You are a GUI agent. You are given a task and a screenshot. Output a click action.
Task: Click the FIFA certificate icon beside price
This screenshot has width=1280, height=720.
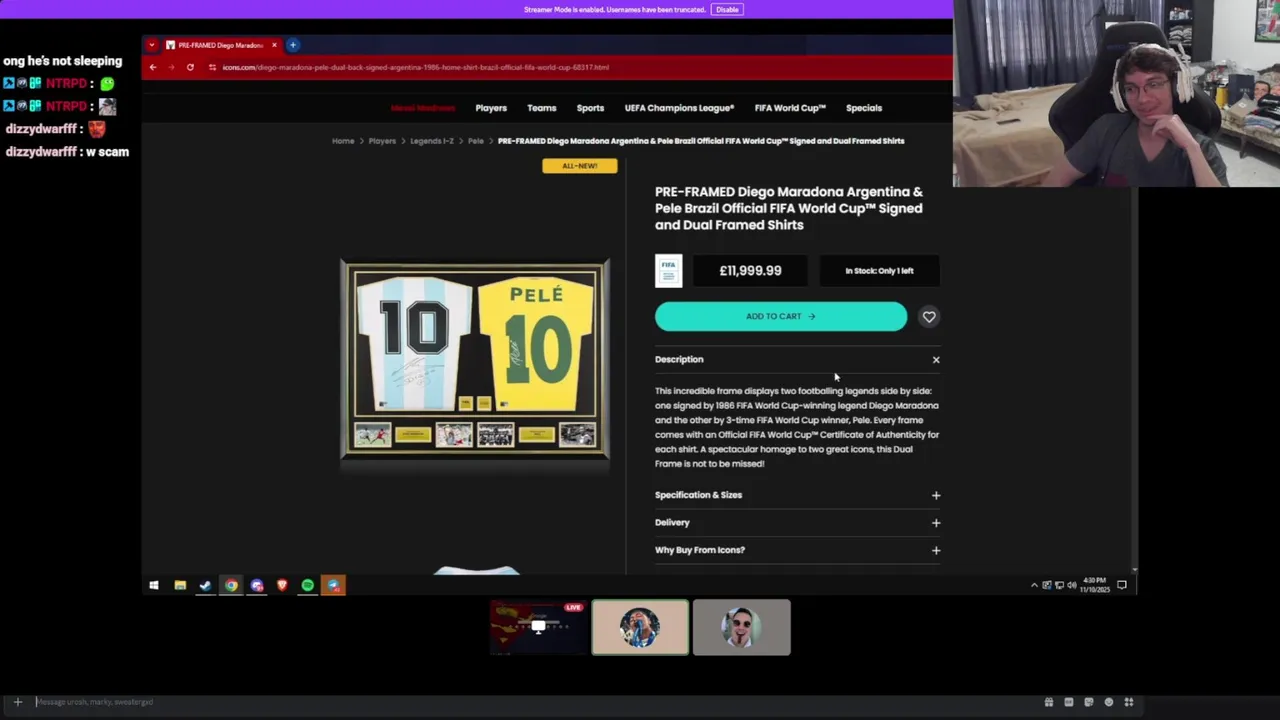pos(669,271)
